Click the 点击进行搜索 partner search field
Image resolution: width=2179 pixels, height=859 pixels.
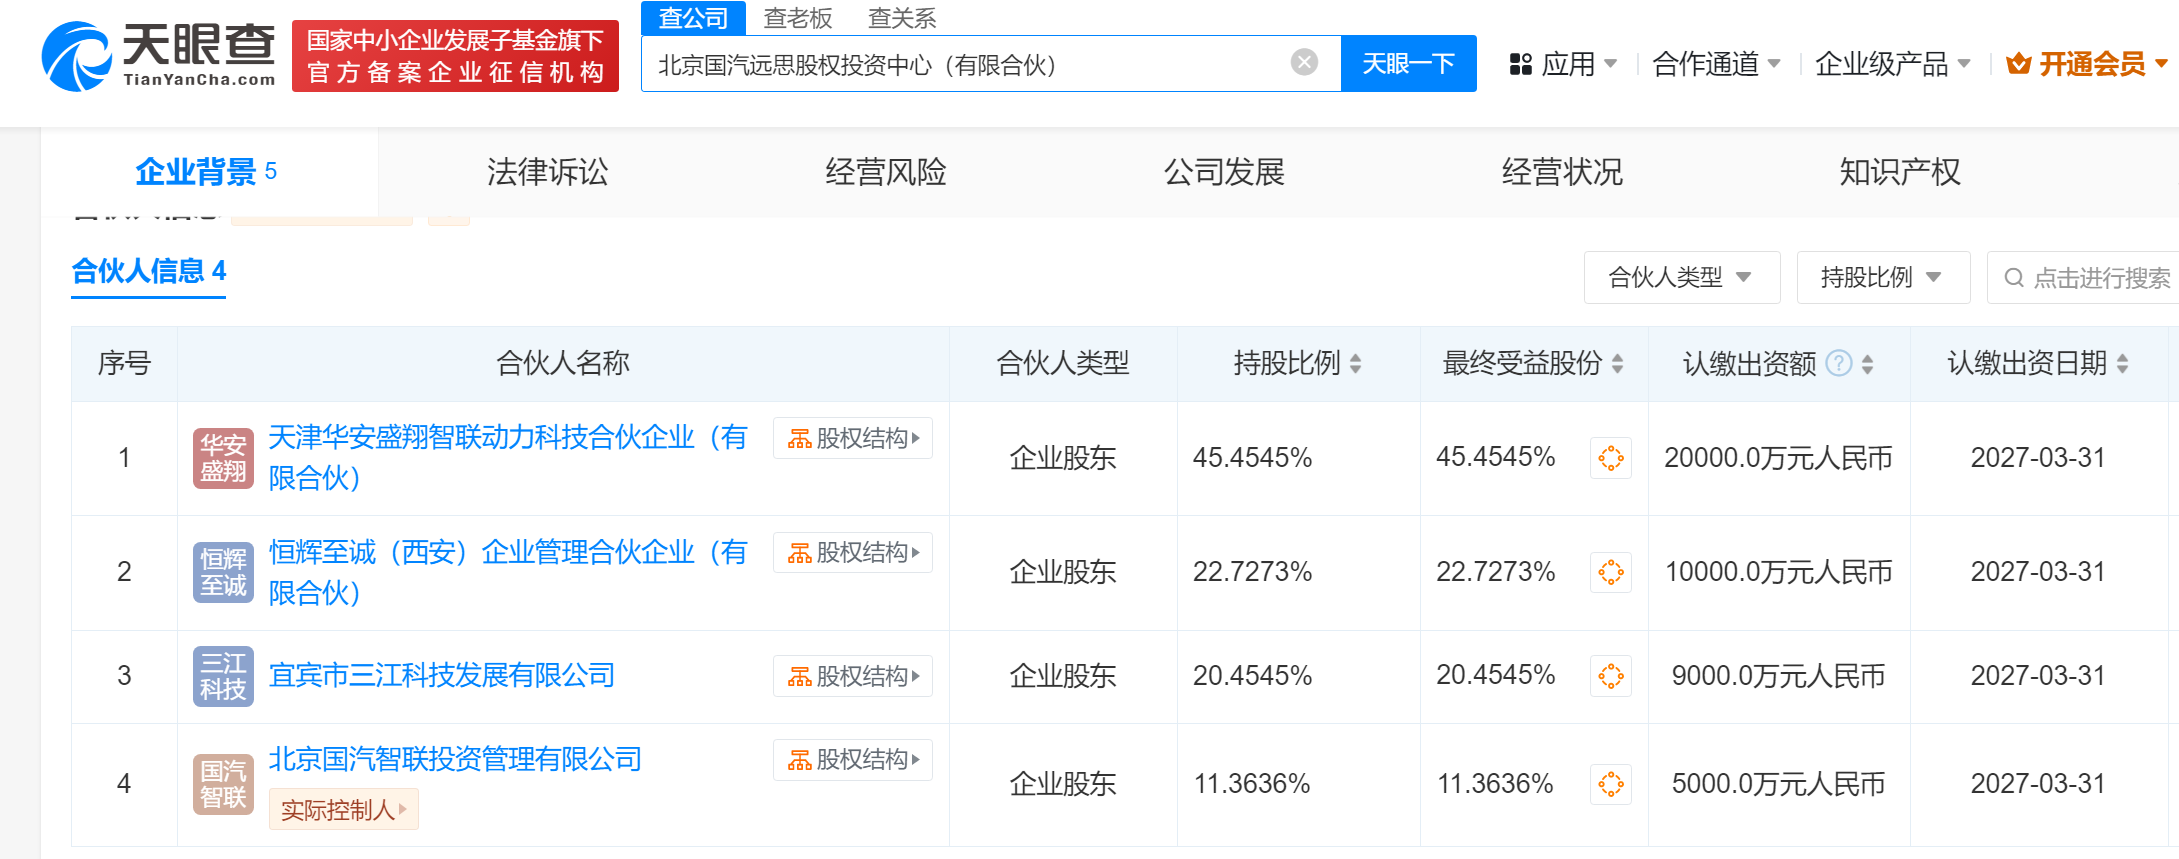tap(2090, 278)
